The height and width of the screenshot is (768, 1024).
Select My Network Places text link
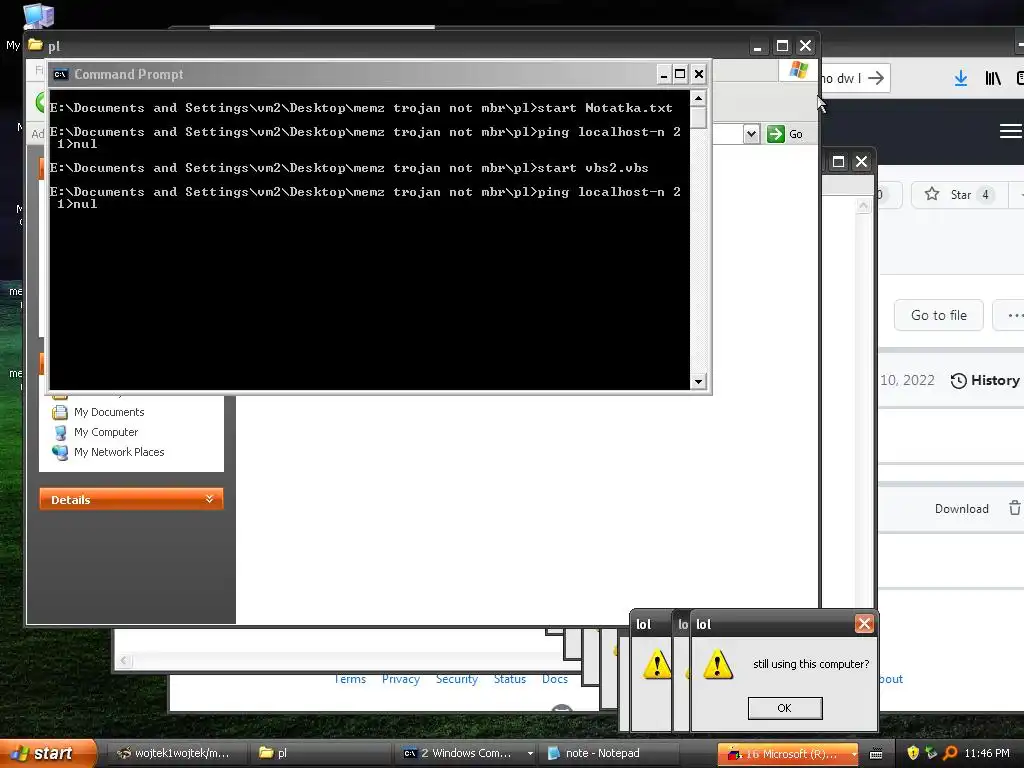pos(119,452)
